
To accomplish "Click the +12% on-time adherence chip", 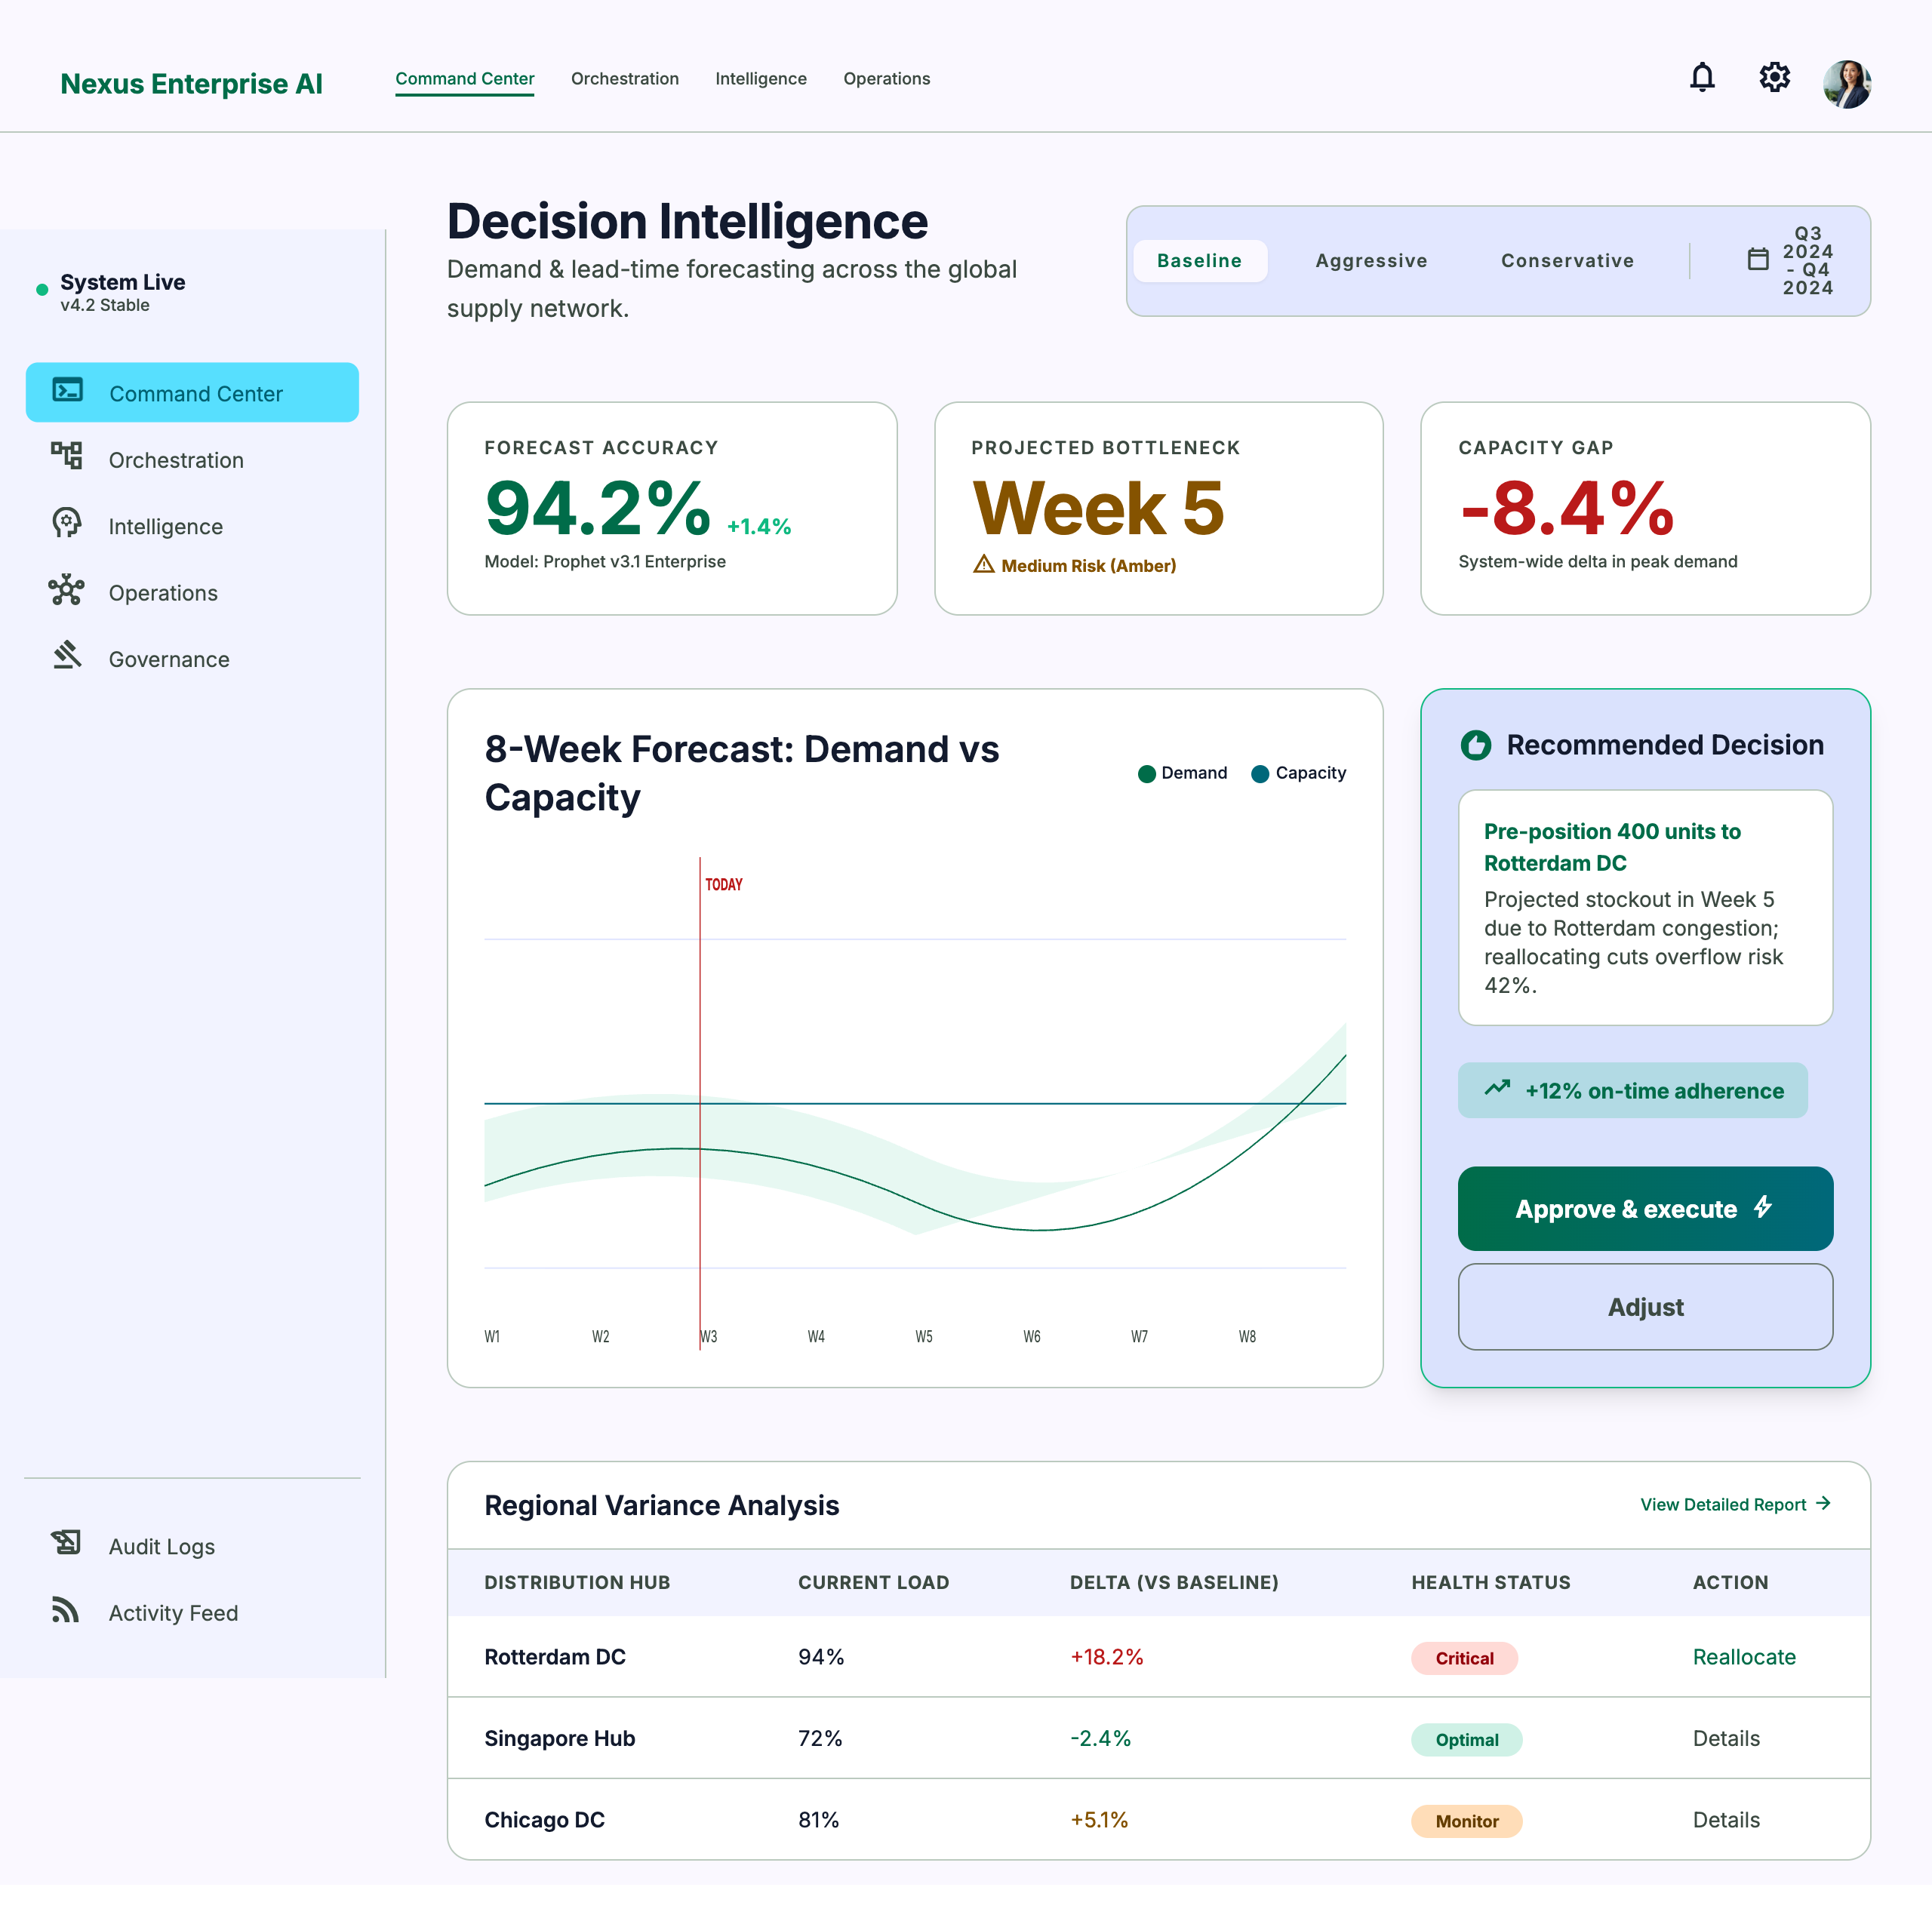I will pyautogui.click(x=1632, y=1090).
